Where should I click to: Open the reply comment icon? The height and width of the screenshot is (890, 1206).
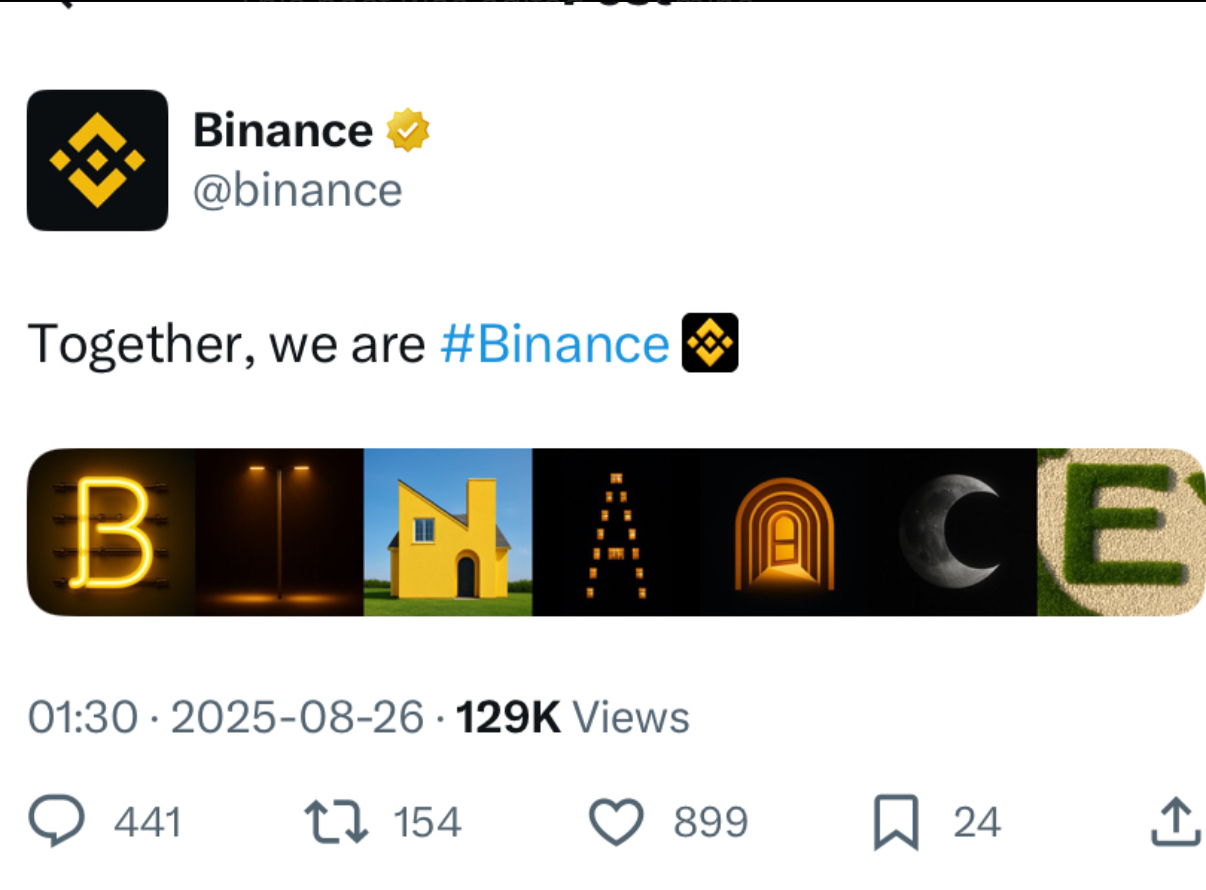59,822
